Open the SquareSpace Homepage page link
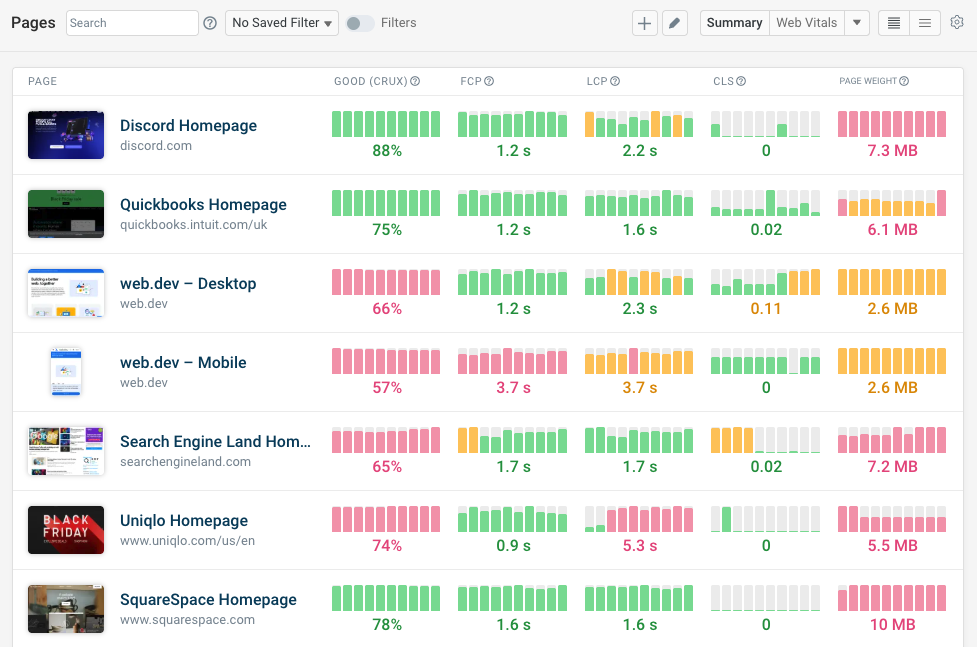The height and width of the screenshot is (647, 977). tap(208, 599)
